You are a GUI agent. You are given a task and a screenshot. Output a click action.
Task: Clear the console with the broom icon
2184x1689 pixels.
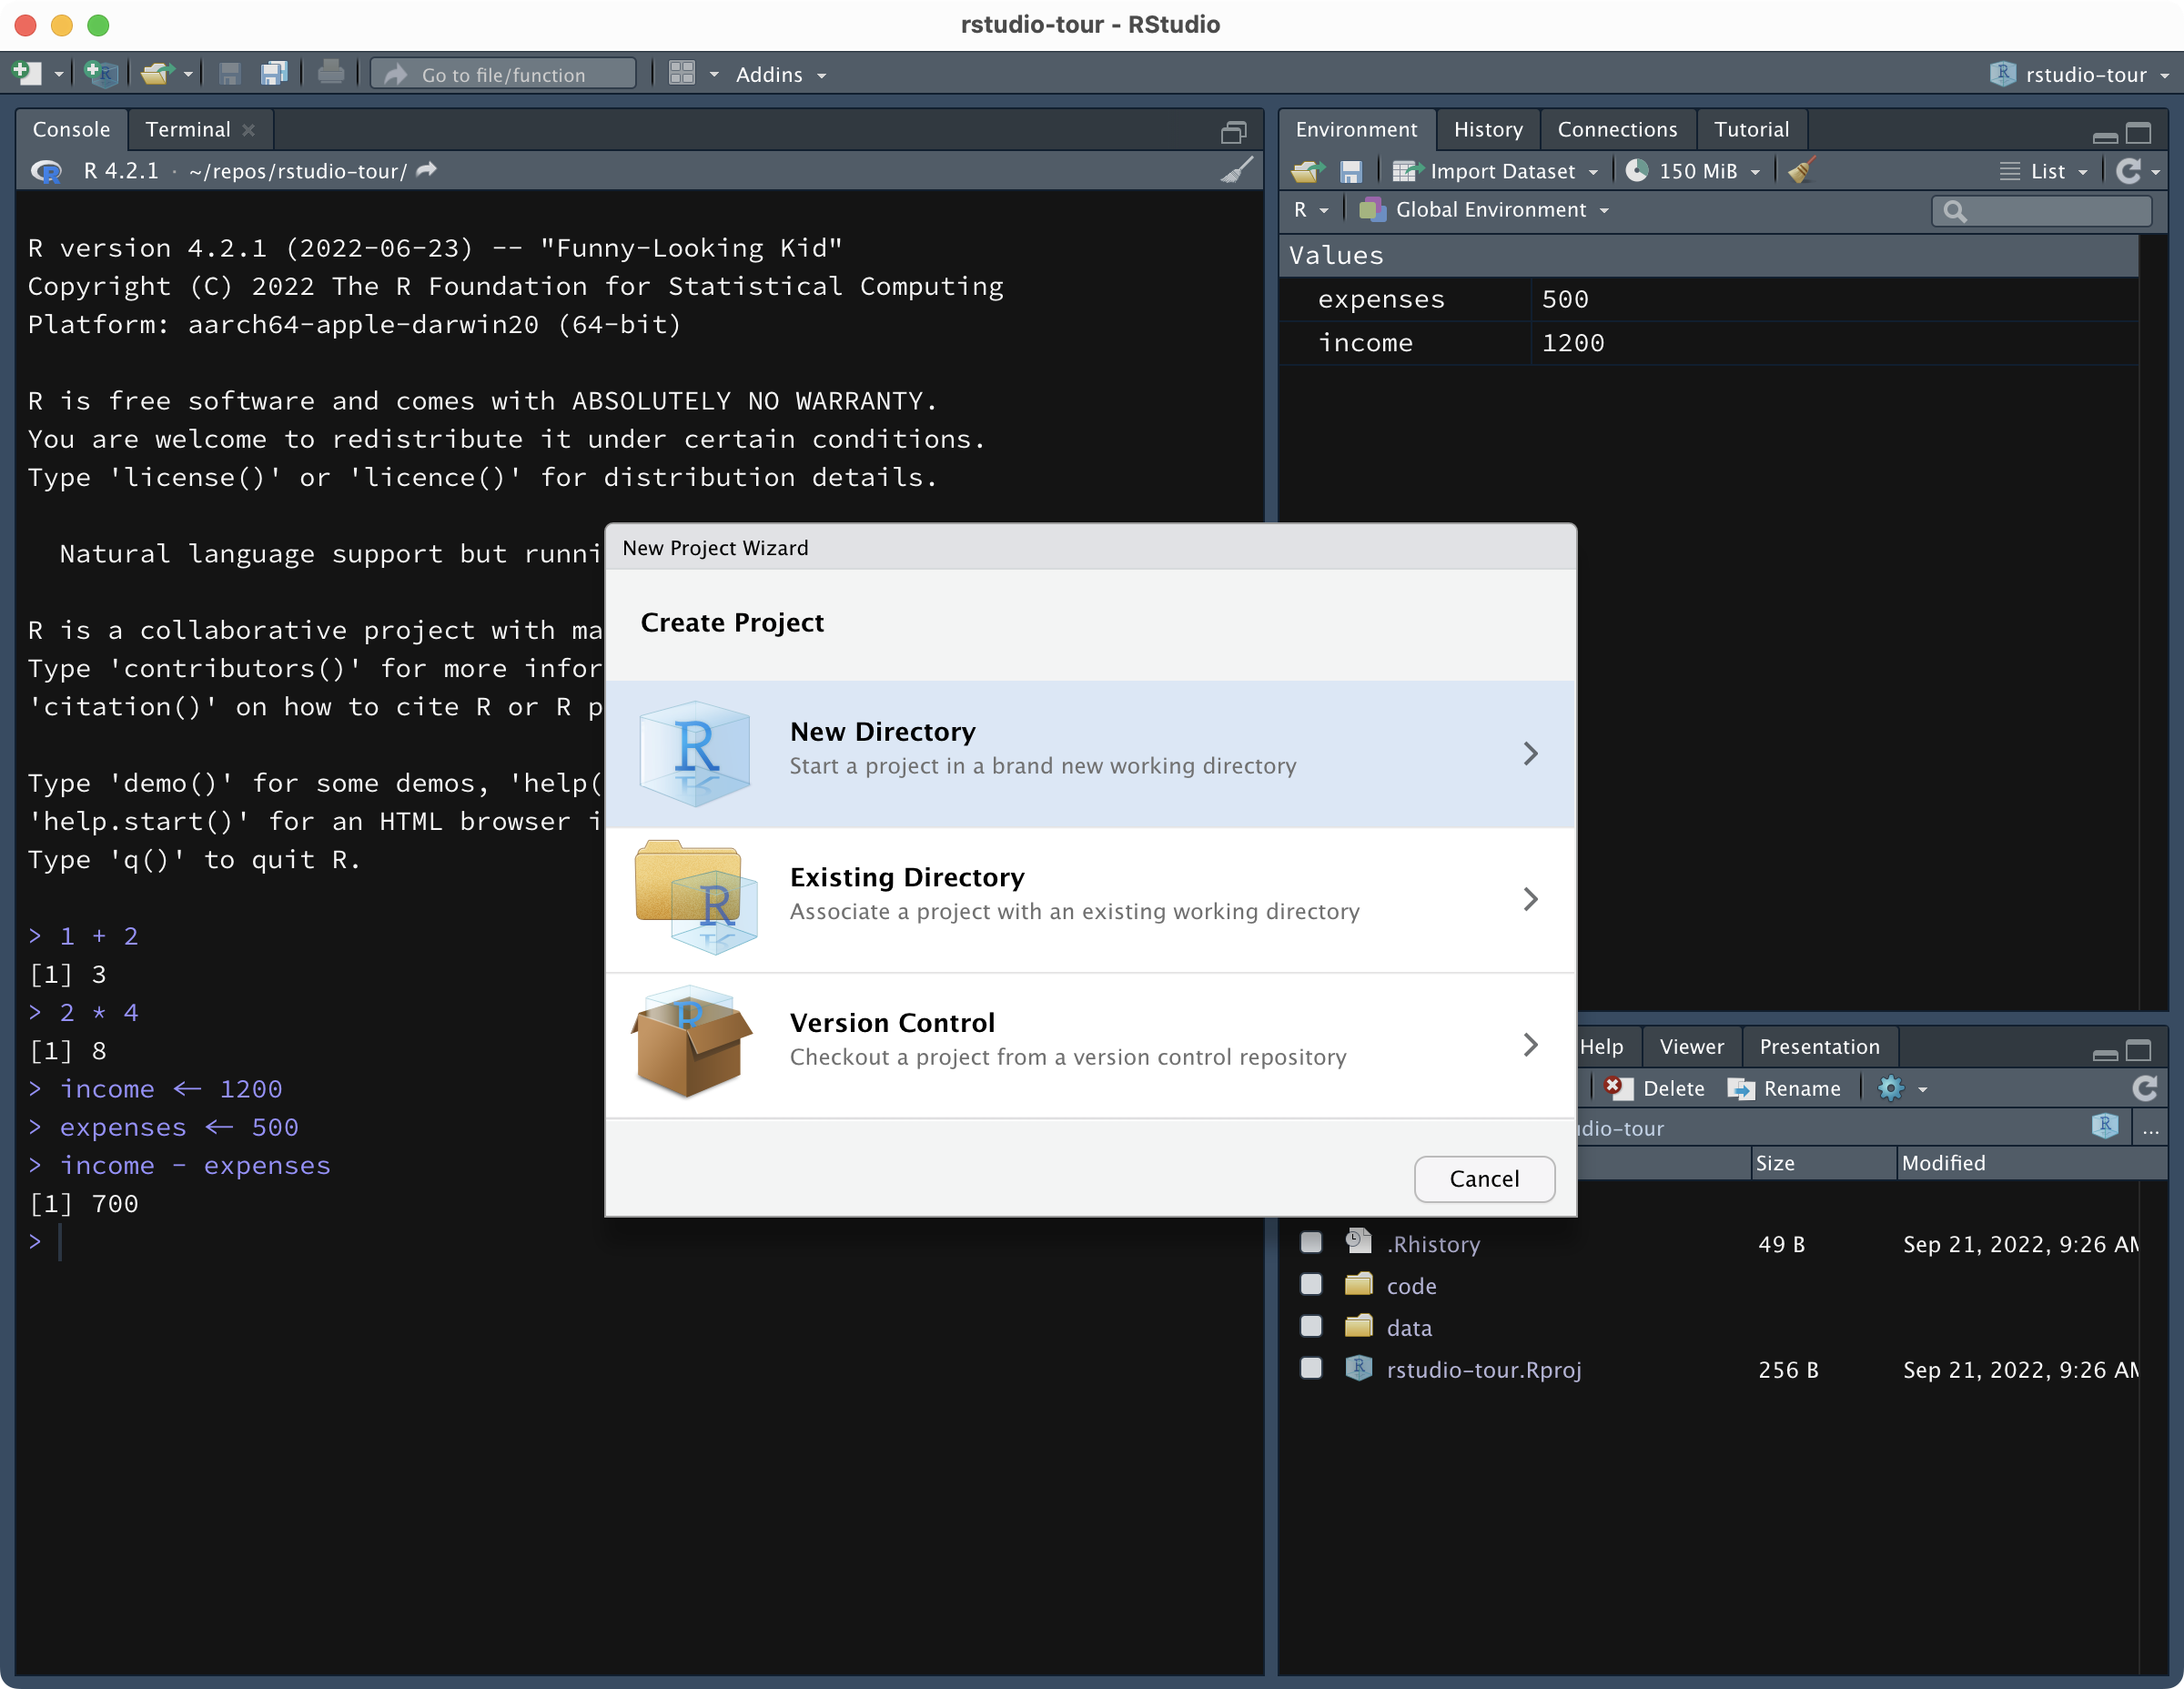(x=1236, y=171)
